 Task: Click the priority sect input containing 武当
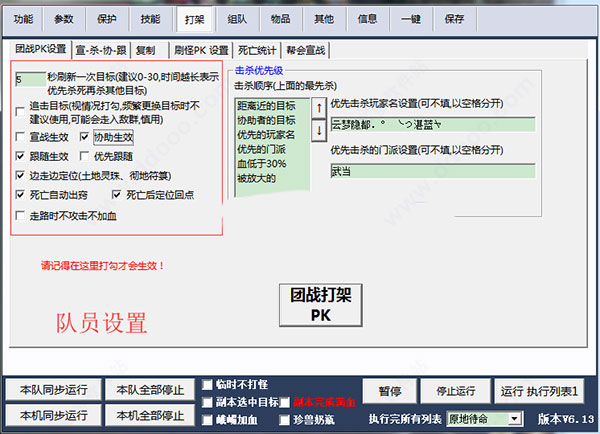pyautogui.click(x=433, y=171)
